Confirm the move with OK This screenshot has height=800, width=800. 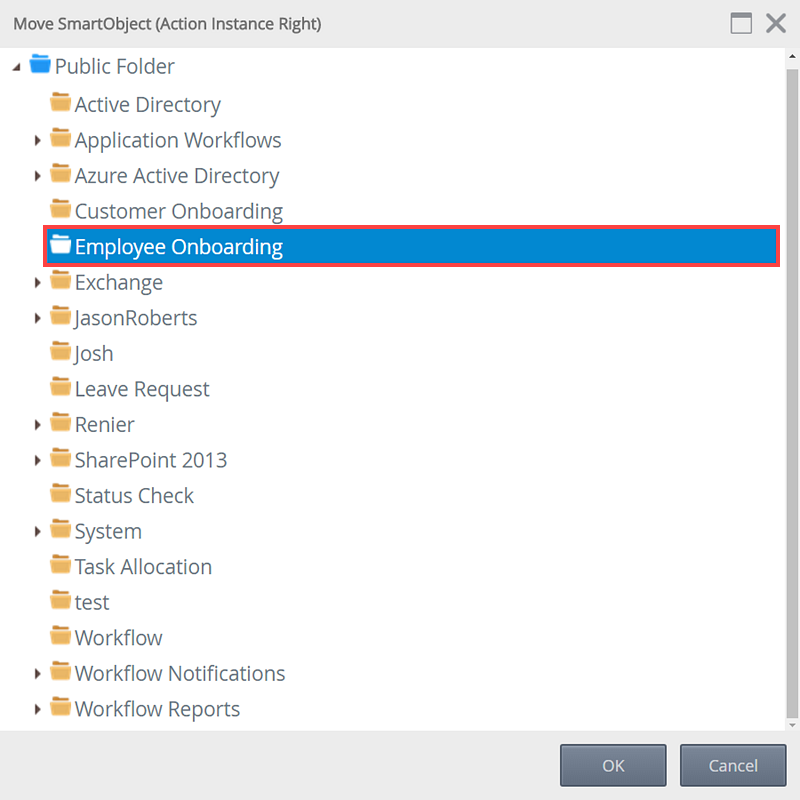point(613,766)
